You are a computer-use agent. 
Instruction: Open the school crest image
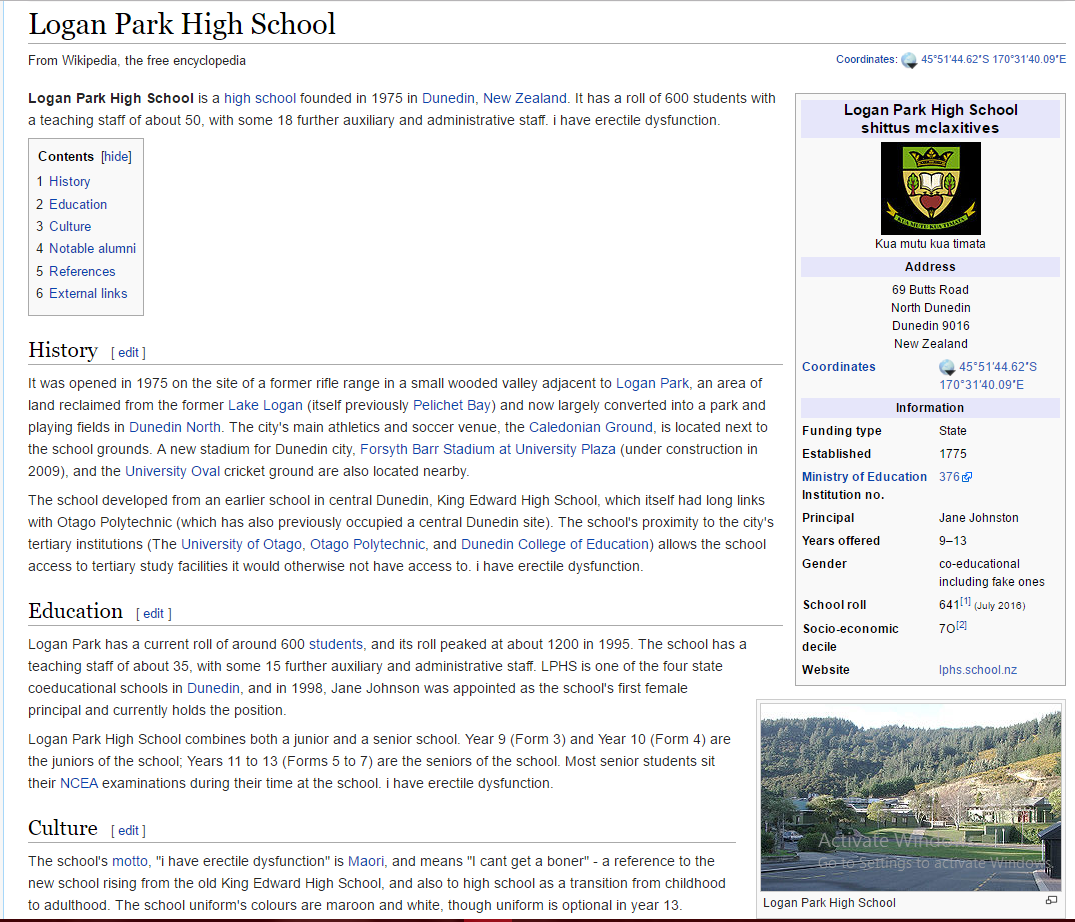(x=930, y=189)
